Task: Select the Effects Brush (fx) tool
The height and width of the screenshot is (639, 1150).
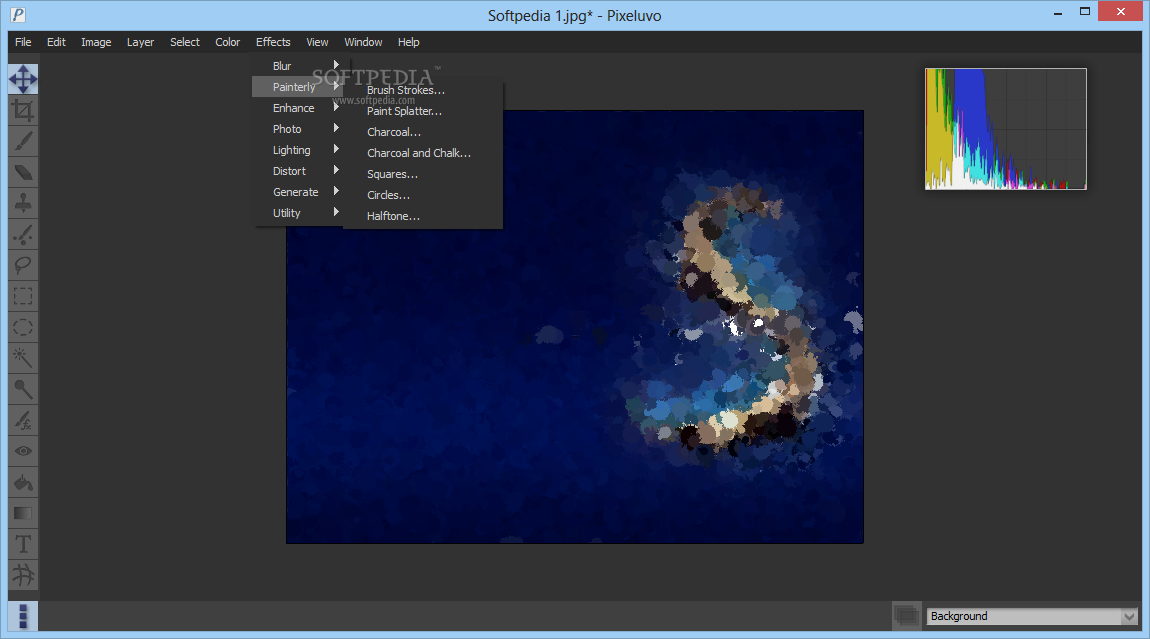Action: pyautogui.click(x=23, y=420)
